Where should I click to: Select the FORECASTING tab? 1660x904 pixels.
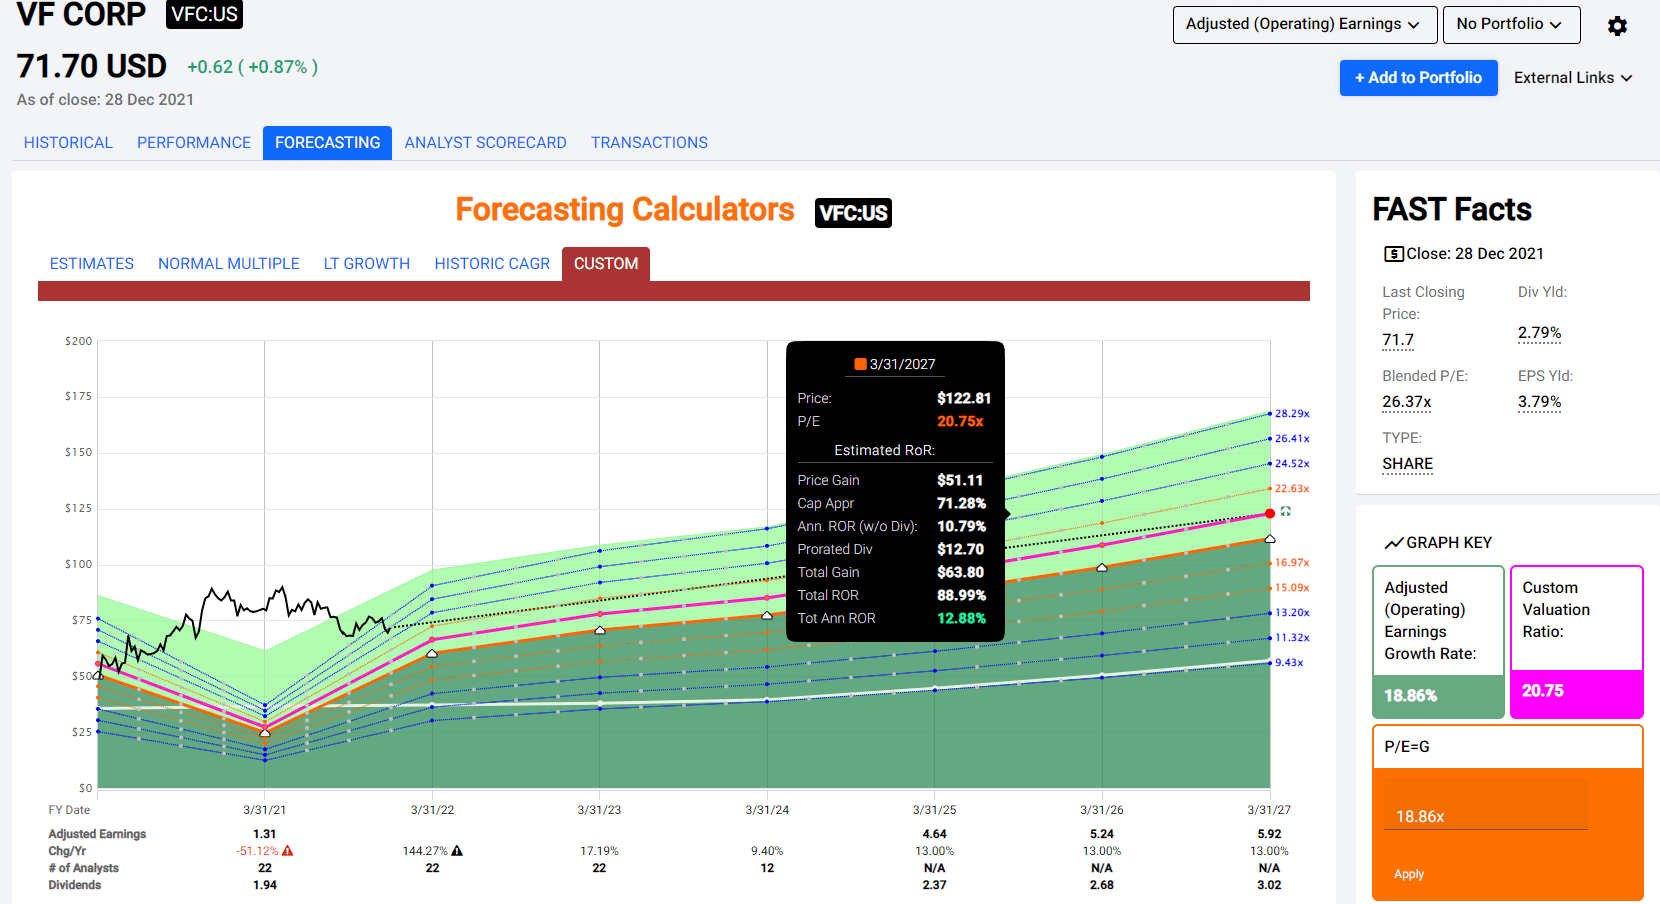328,143
